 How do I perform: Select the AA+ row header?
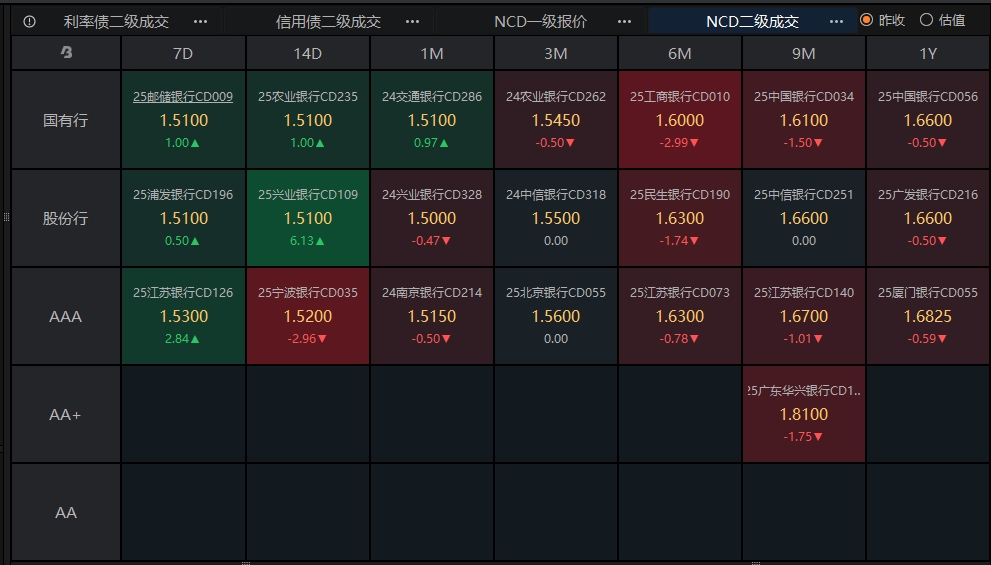66,414
